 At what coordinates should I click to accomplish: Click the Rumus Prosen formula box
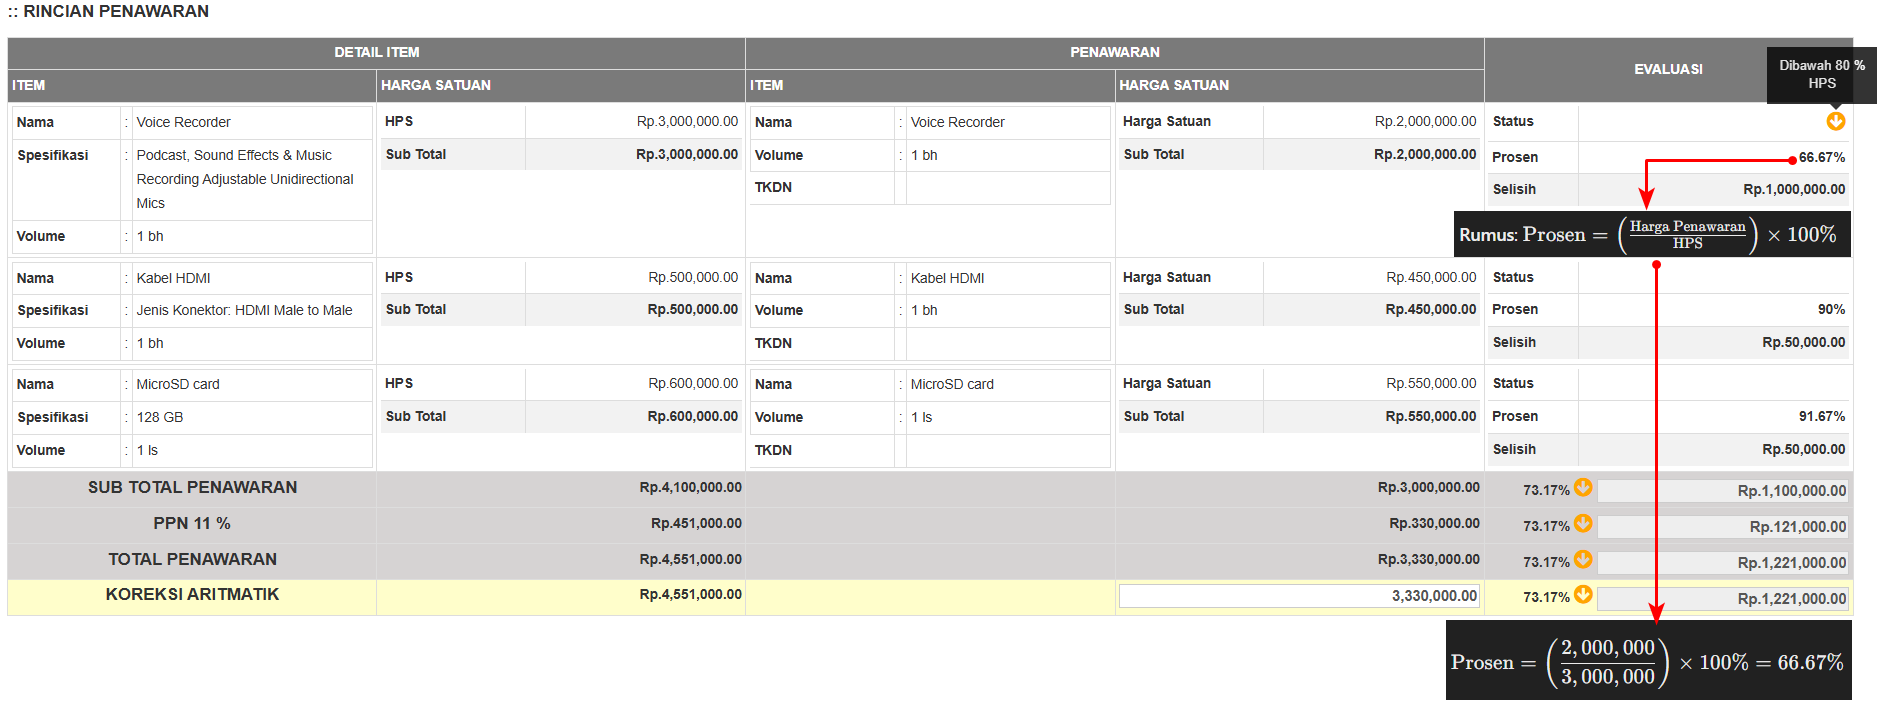coord(1651,235)
